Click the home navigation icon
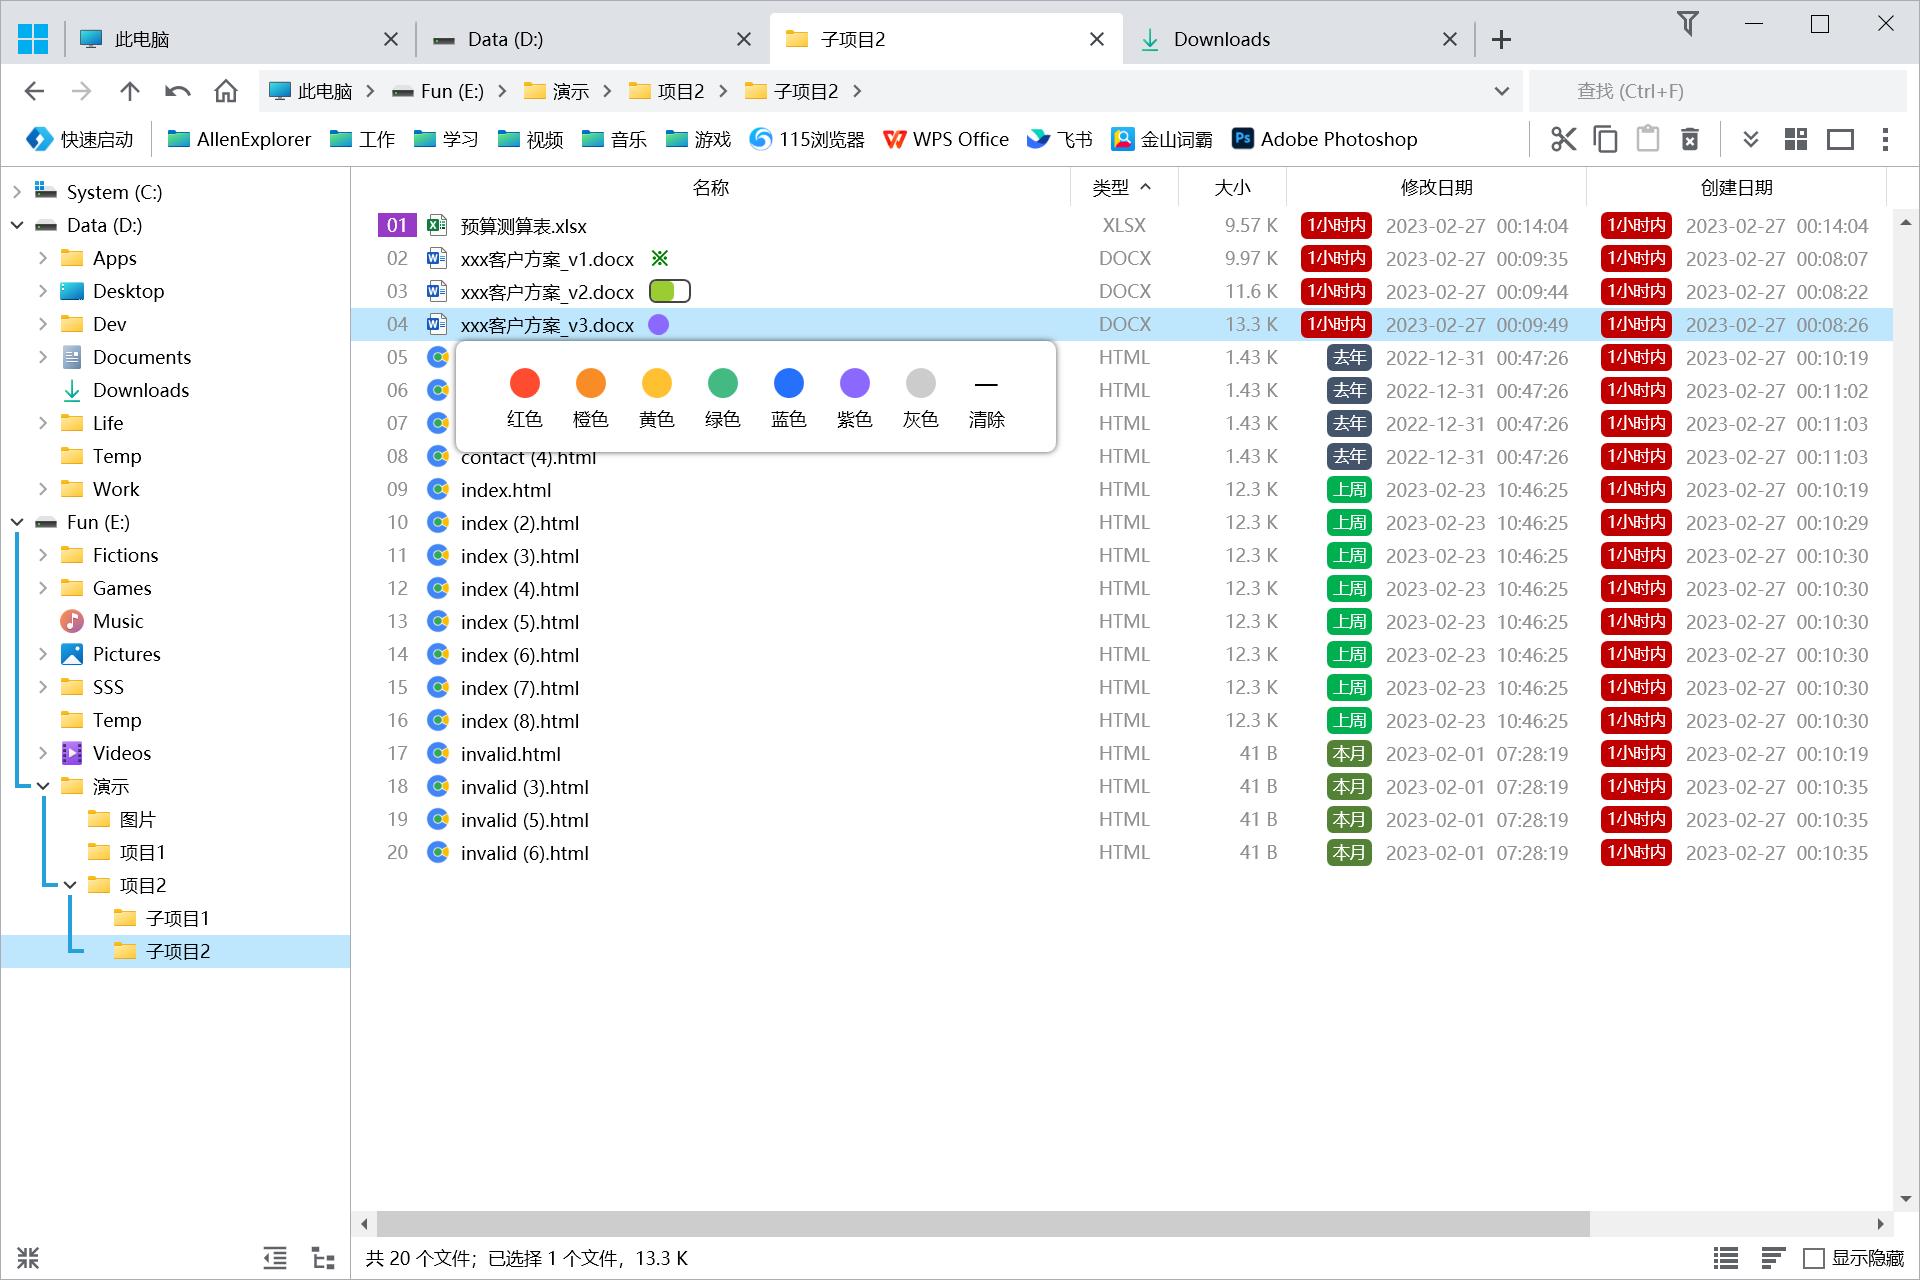The width and height of the screenshot is (1920, 1280). click(x=226, y=91)
